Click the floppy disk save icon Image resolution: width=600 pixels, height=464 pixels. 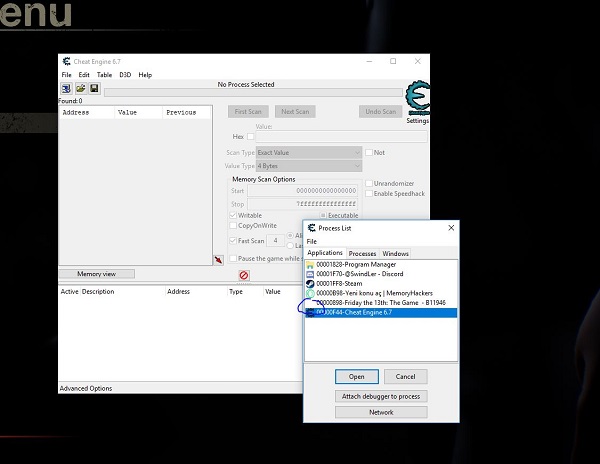coord(95,89)
